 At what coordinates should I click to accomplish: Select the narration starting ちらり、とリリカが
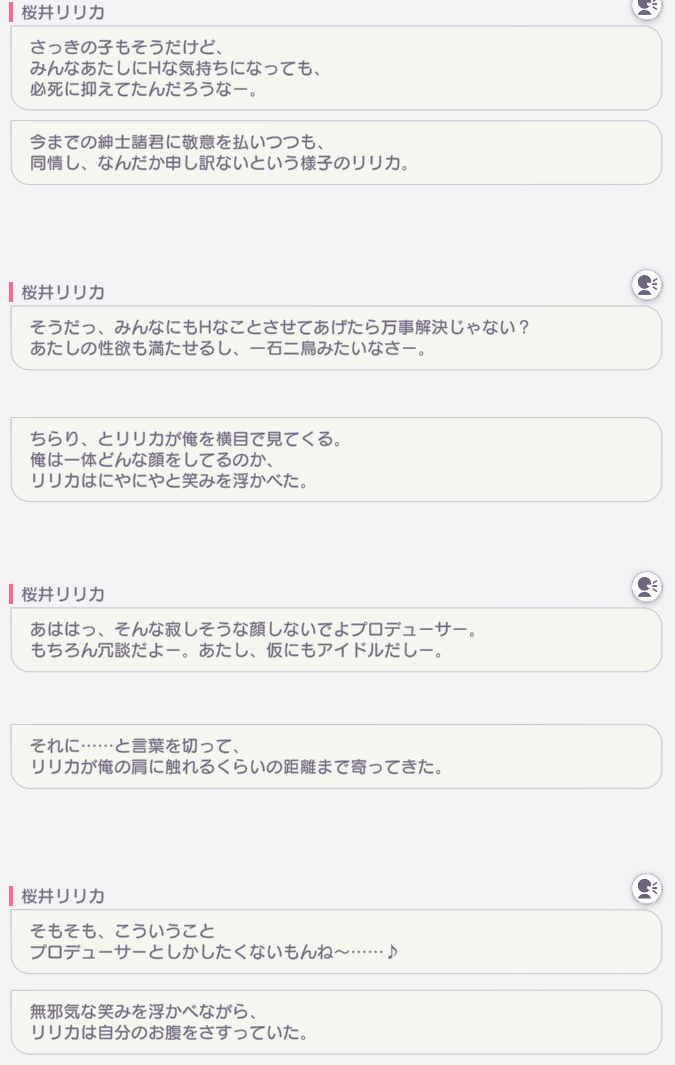[x=336, y=460]
